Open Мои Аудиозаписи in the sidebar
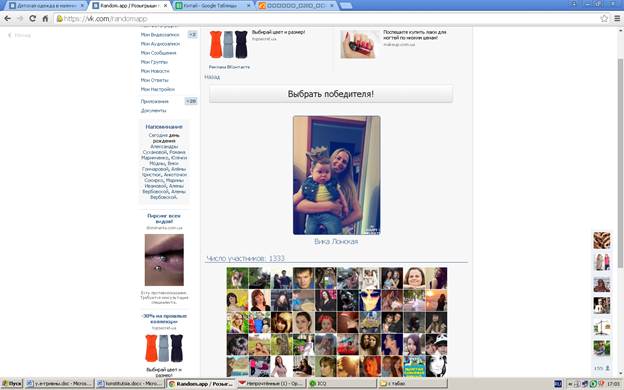Image resolution: width=624 pixels, height=390 pixels. [x=160, y=44]
